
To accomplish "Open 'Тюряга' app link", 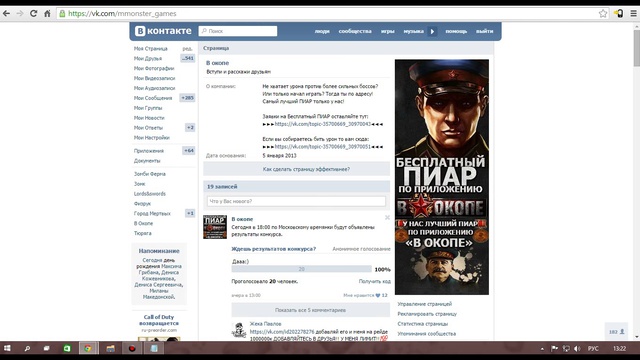I will [x=142, y=233].
